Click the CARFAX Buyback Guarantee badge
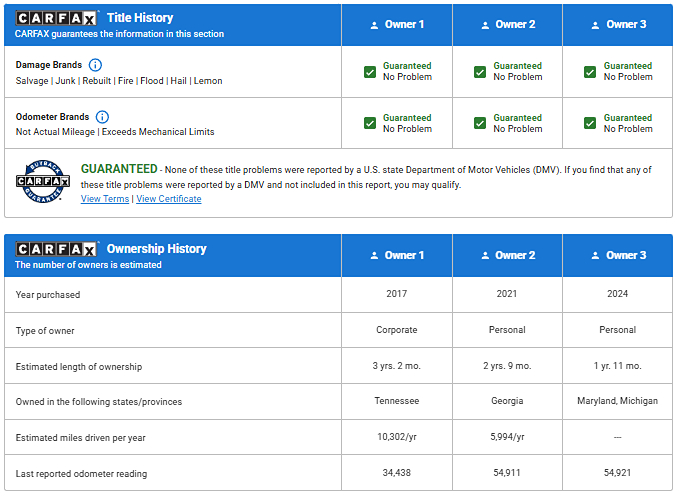The width and height of the screenshot is (680, 497). [42, 181]
